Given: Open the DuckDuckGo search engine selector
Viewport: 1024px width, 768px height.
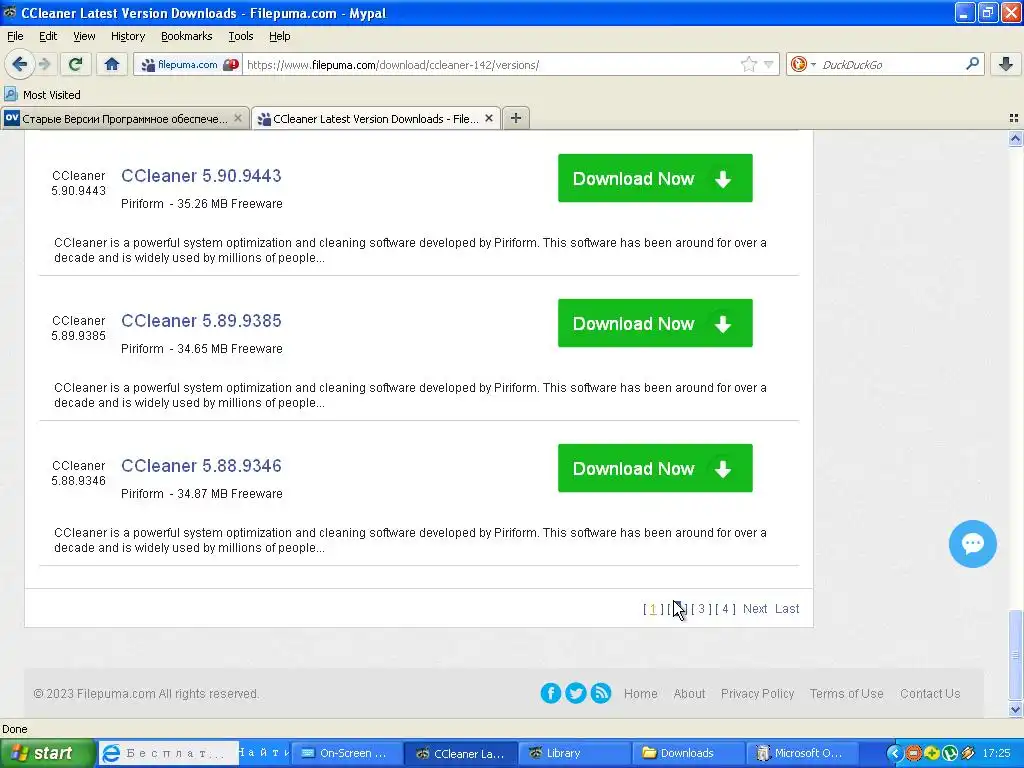Looking at the screenshot, I should pyautogui.click(x=803, y=65).
